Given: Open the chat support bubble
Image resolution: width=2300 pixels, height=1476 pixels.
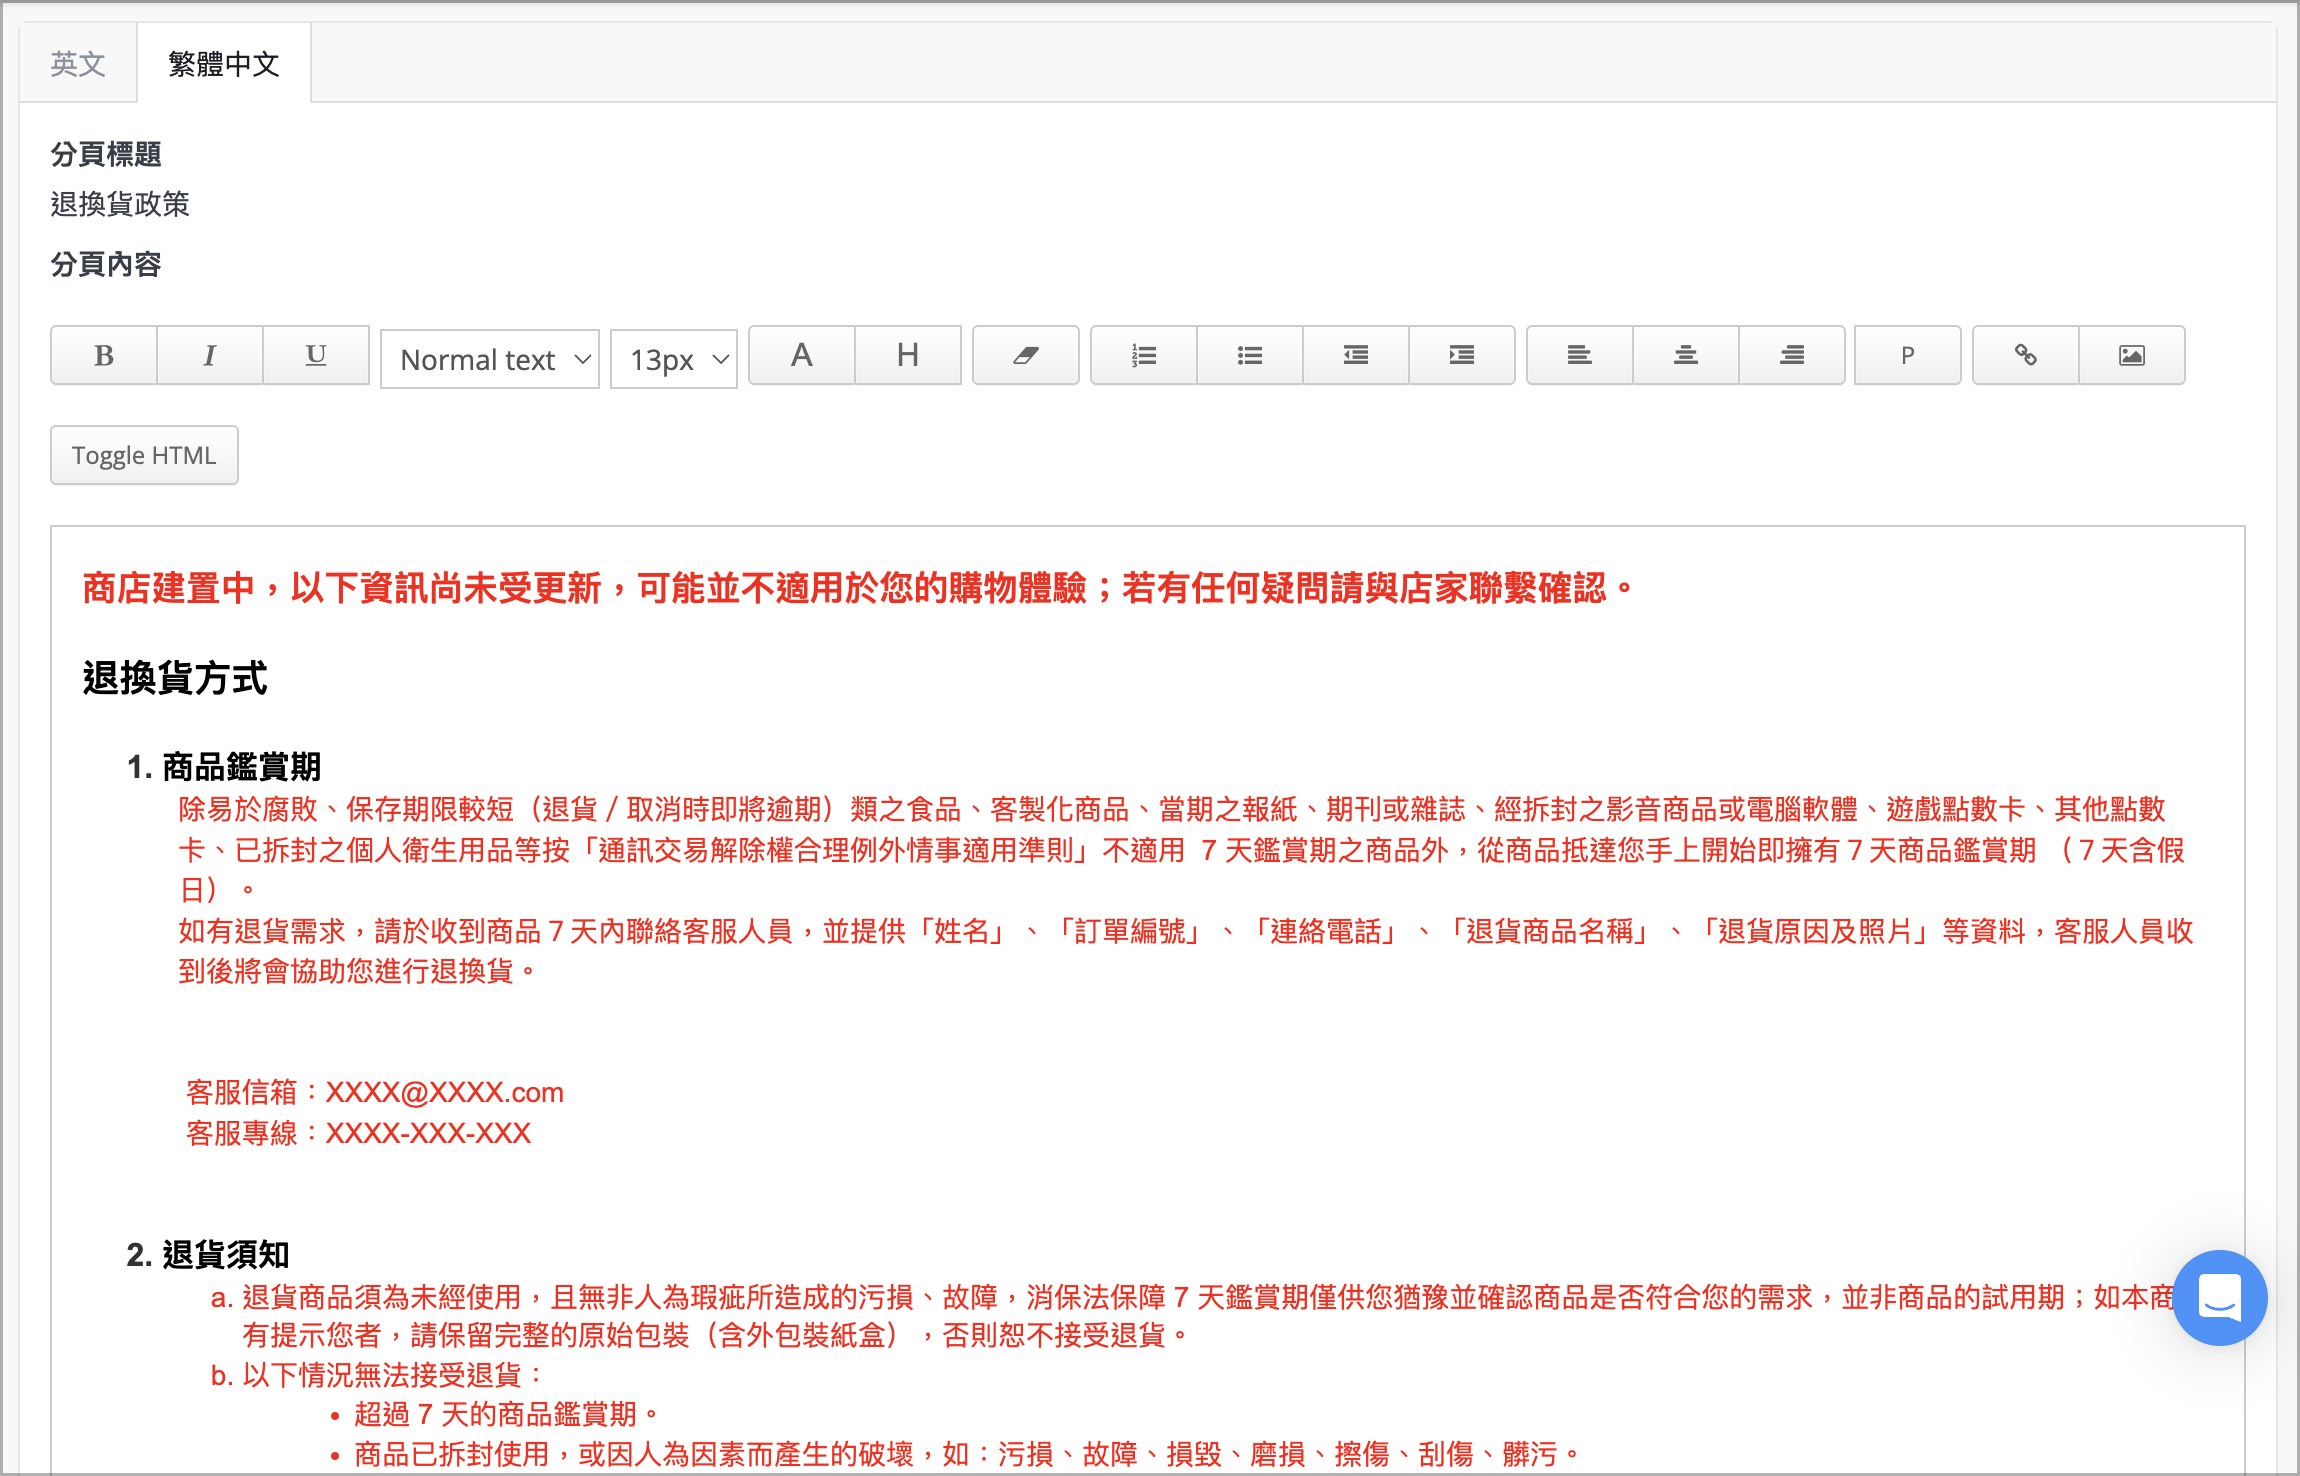Looking at the screenshot, I should (2220, 1298).
